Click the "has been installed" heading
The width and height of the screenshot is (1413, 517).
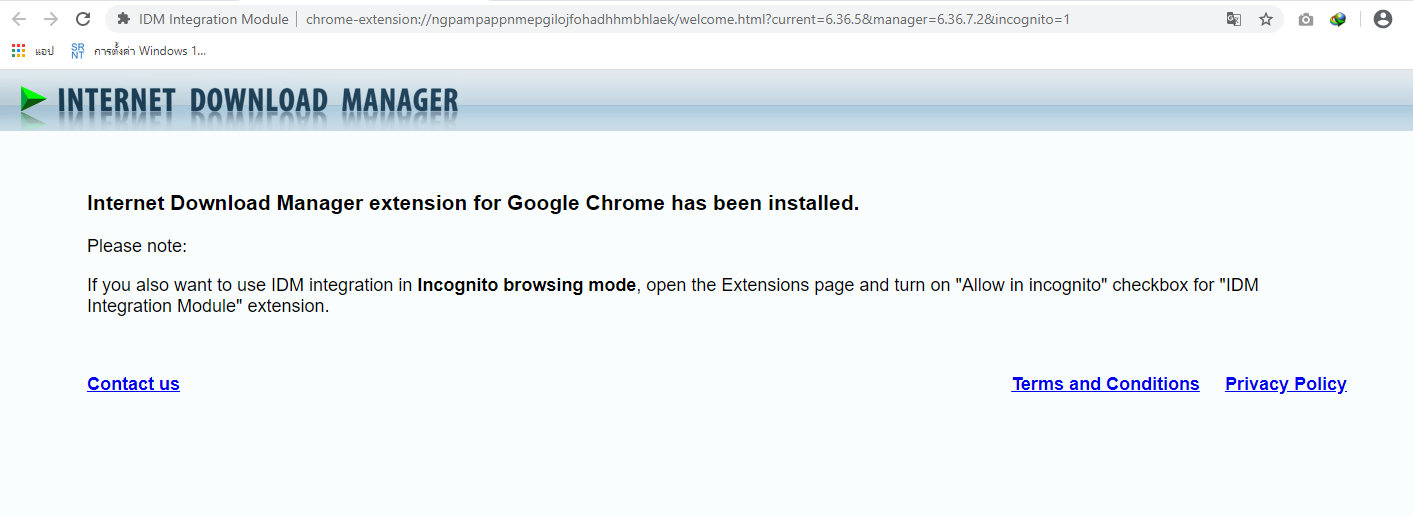(x=473, y=203)
